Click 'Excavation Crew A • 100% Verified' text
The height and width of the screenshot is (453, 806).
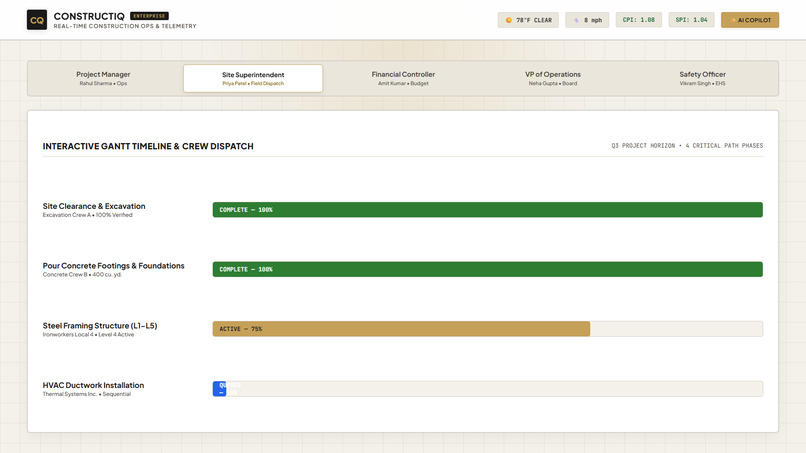pos(87,215)
